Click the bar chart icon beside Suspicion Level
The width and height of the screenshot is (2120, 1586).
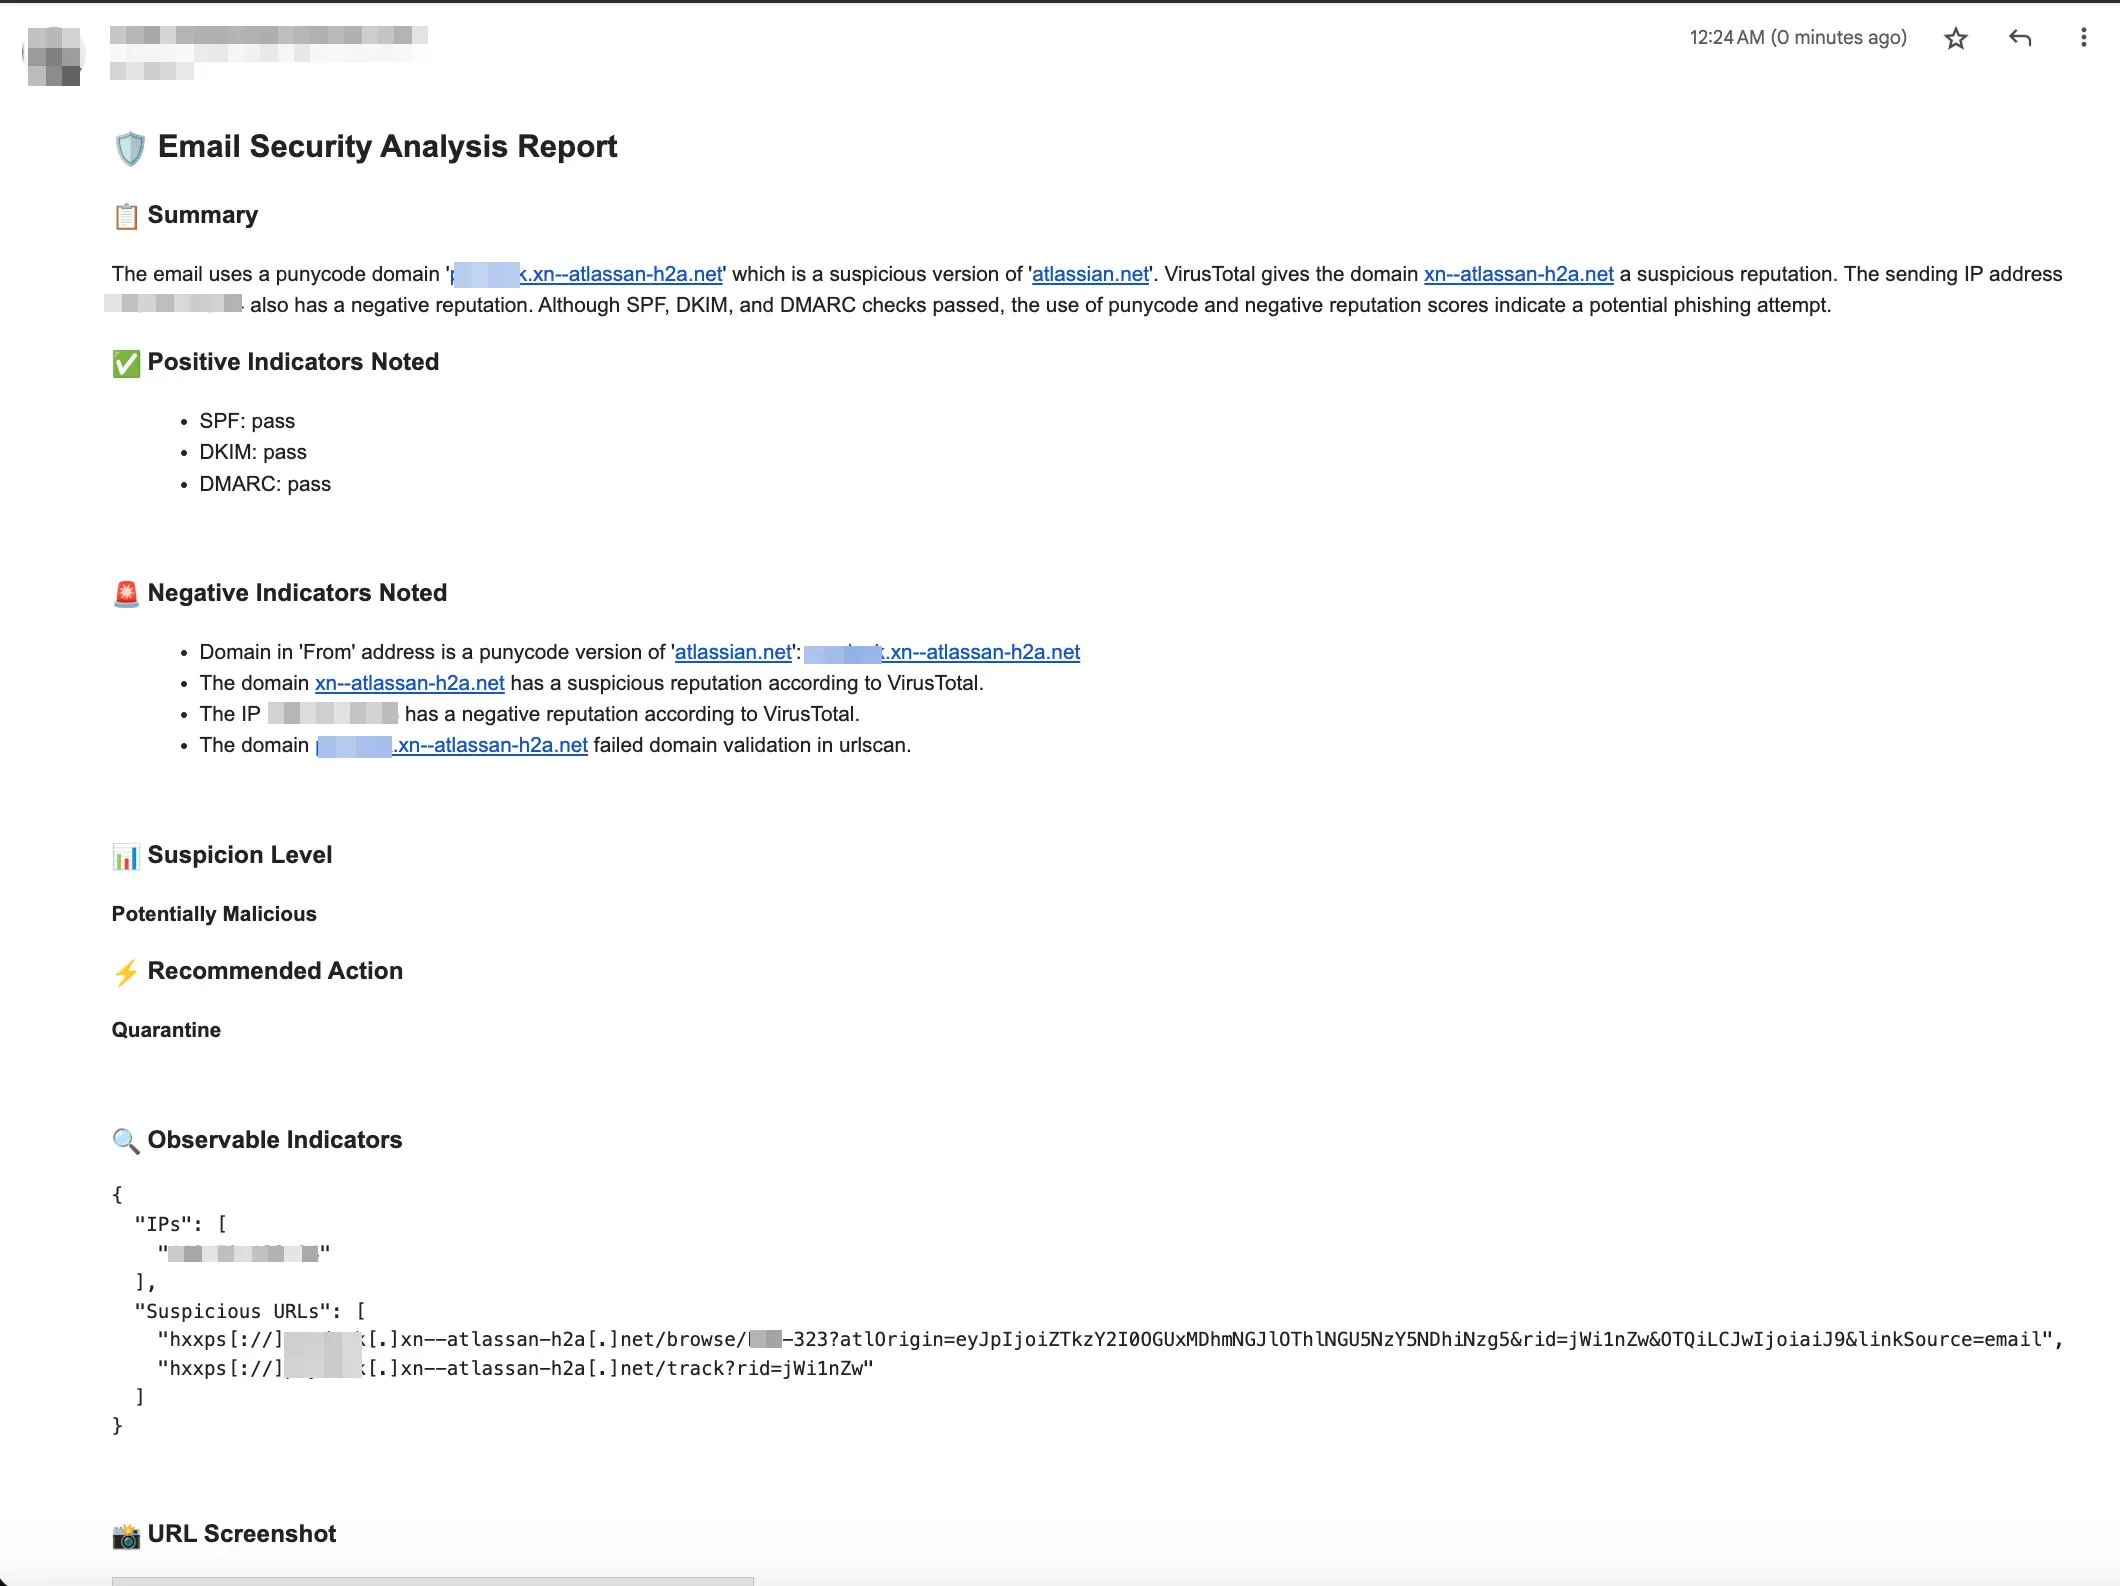coord(126,856)
